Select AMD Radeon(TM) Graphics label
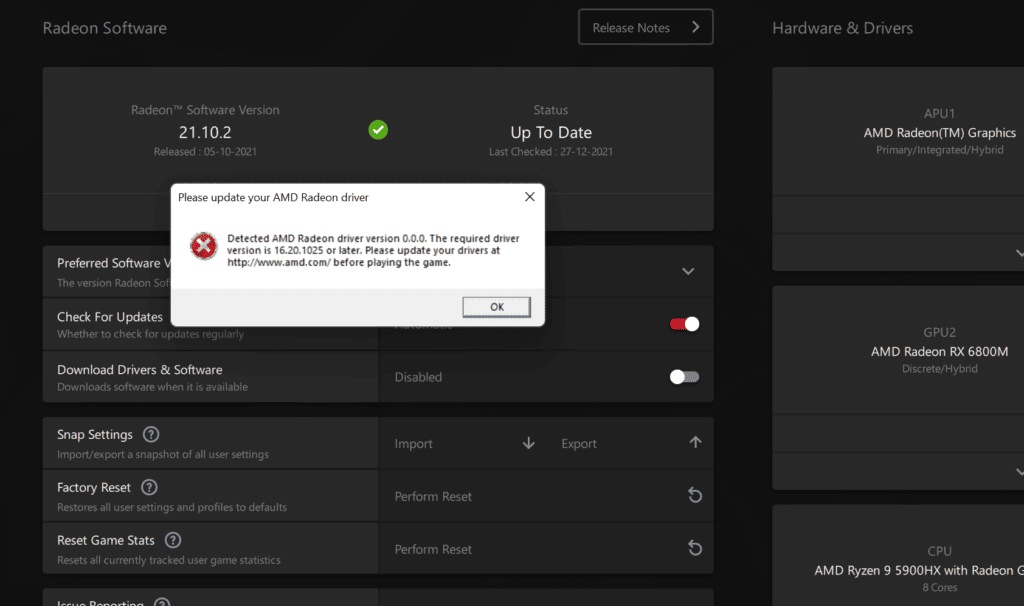 tap(939, 133)
